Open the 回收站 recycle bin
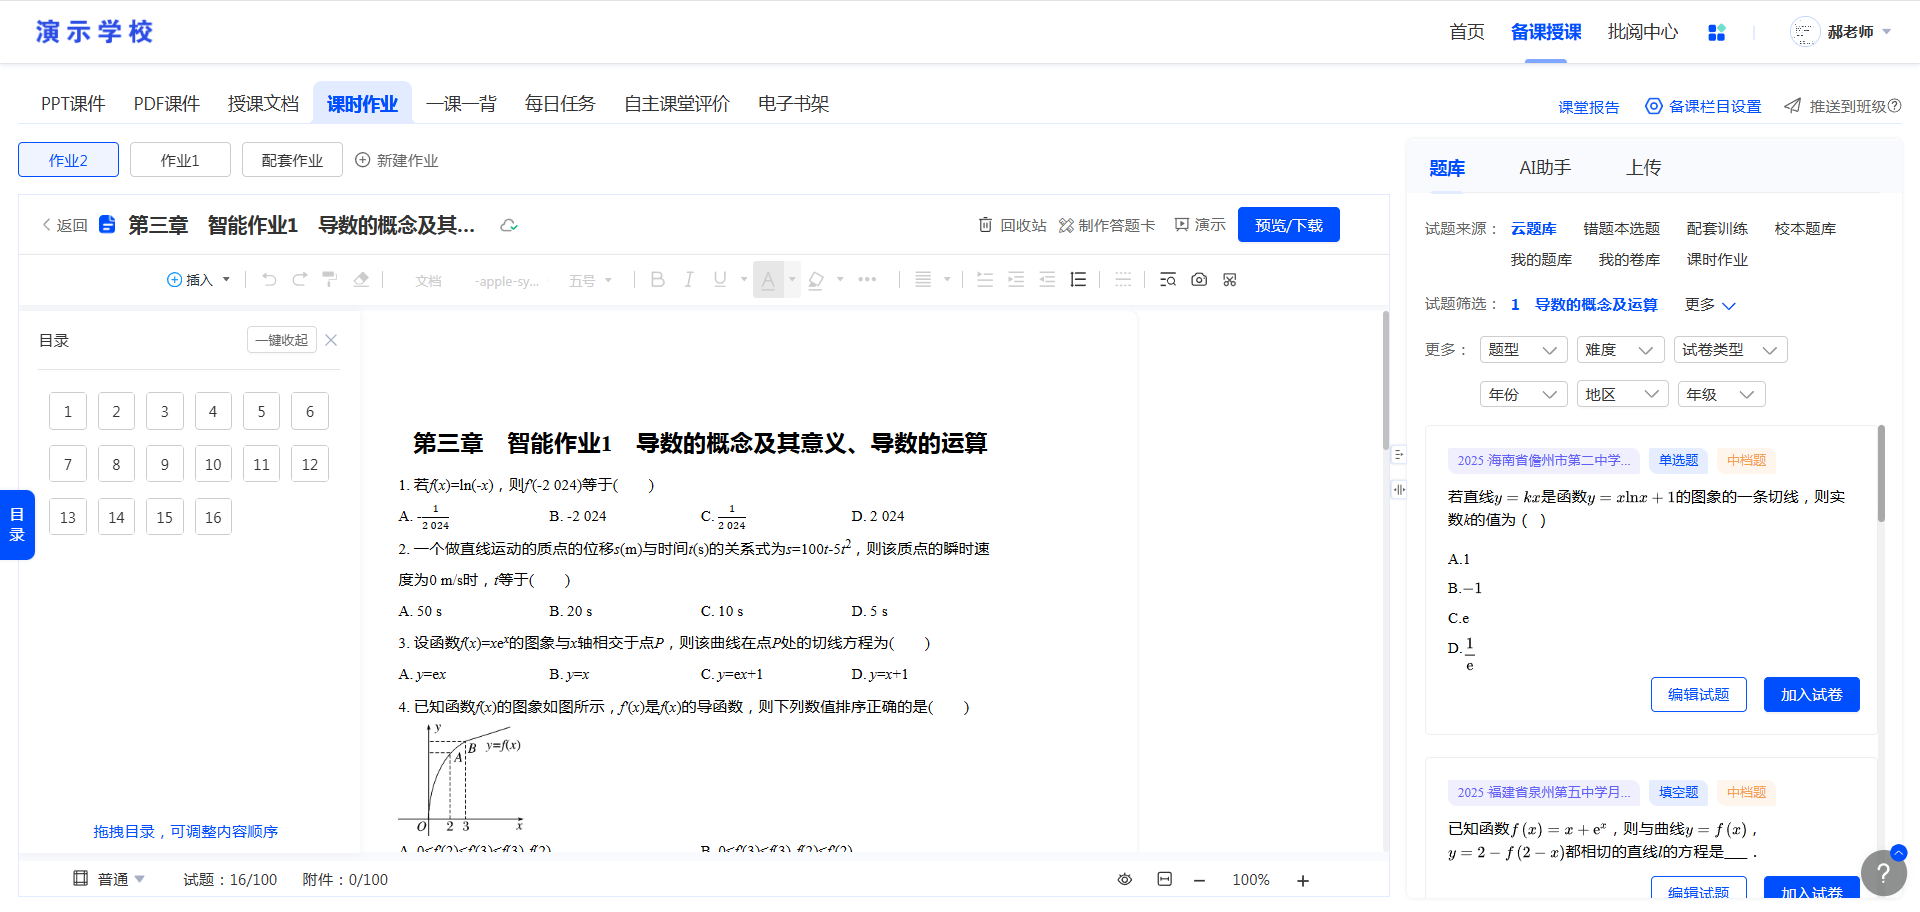The width and height of the screenshot is (1920, 912). [1012, 225]
